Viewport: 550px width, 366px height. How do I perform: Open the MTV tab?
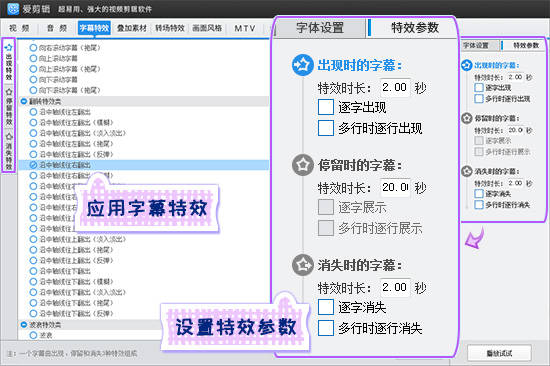tap(245, 28)
